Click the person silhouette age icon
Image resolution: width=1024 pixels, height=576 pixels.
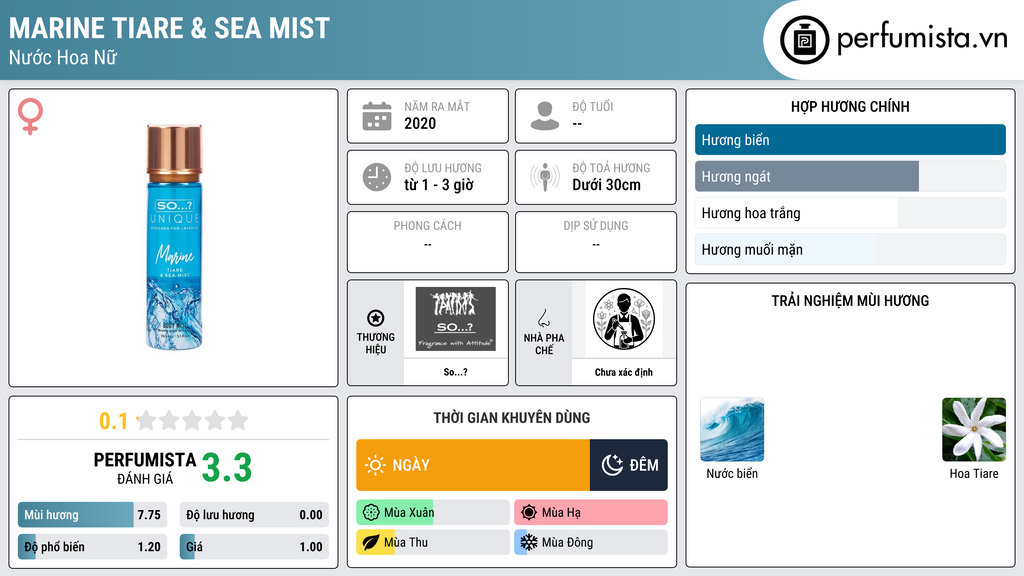coord(545,116)
